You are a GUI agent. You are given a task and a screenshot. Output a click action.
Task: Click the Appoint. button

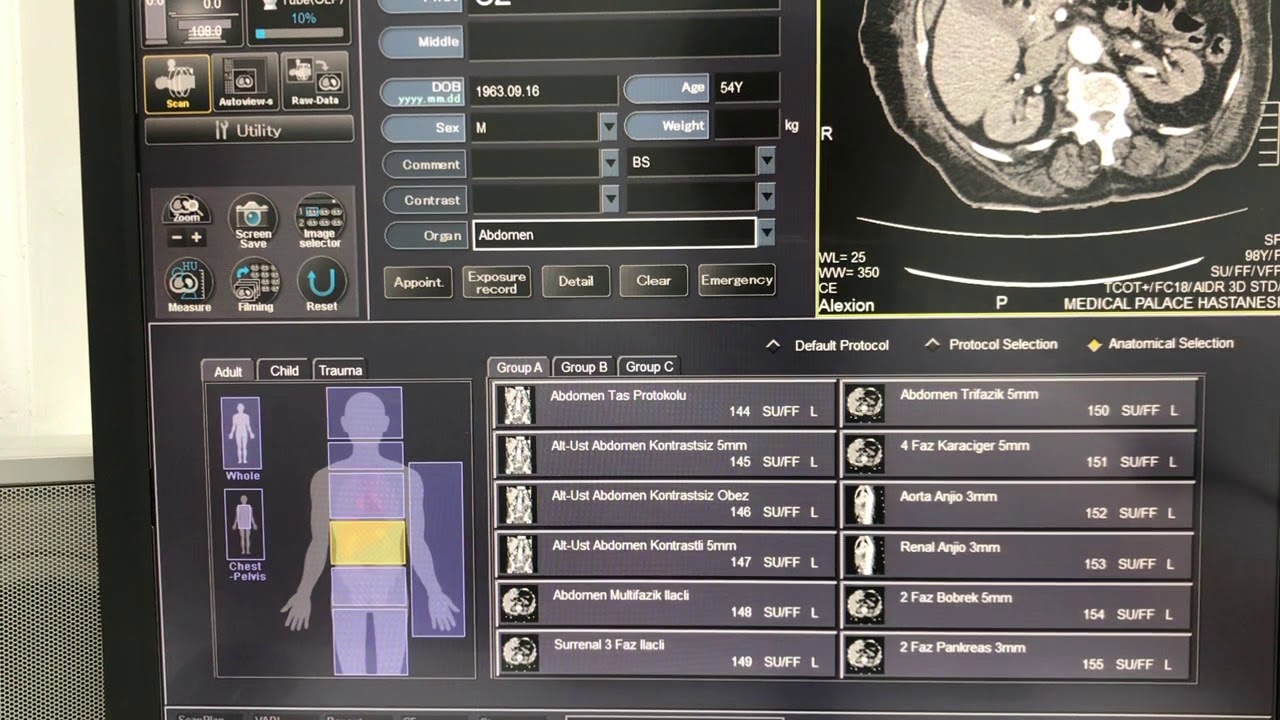[x=418, y=282]
